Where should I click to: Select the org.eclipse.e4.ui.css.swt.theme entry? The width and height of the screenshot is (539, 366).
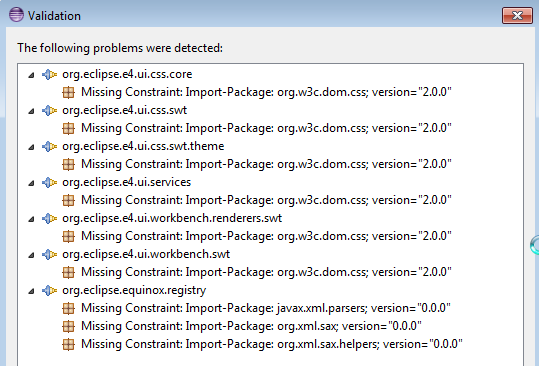click(x=143, y=146)
